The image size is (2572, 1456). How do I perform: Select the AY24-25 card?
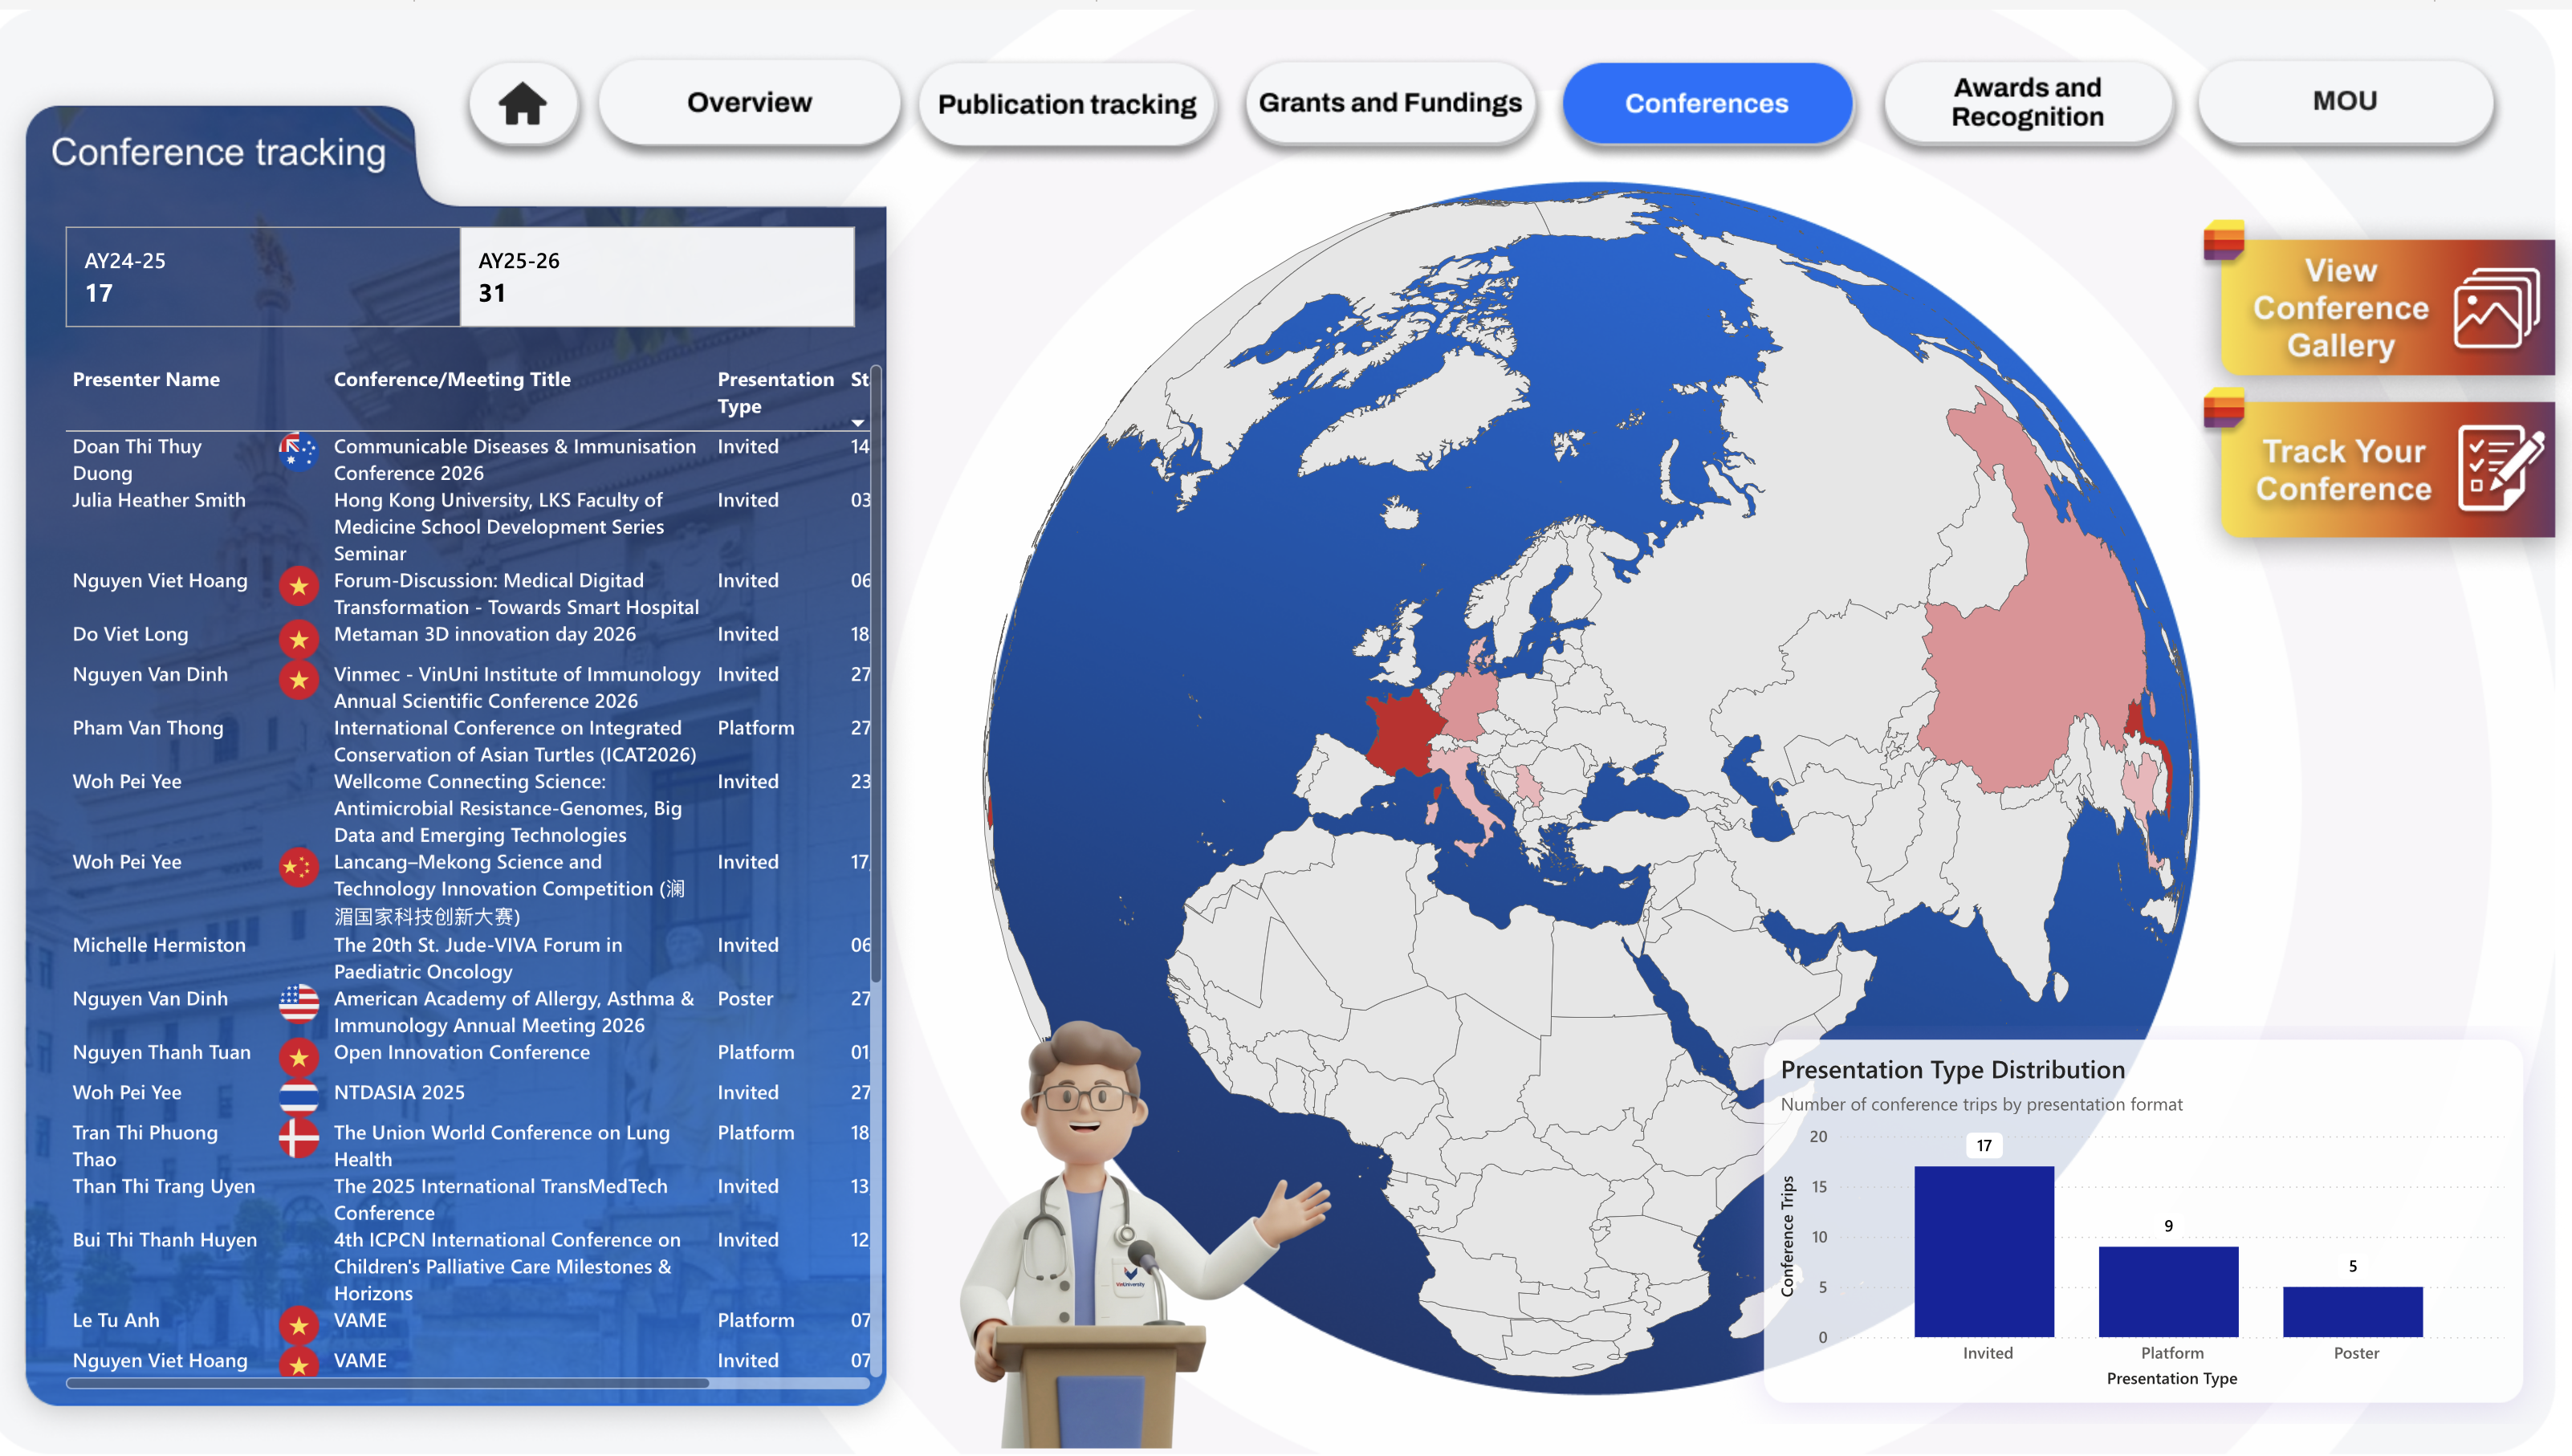click(x=263, y=277)
